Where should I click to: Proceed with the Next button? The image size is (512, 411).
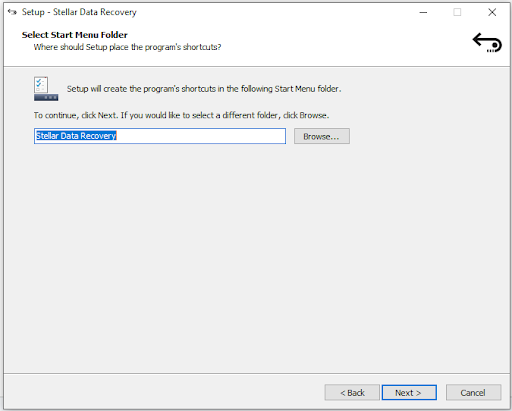pos(409,393)
